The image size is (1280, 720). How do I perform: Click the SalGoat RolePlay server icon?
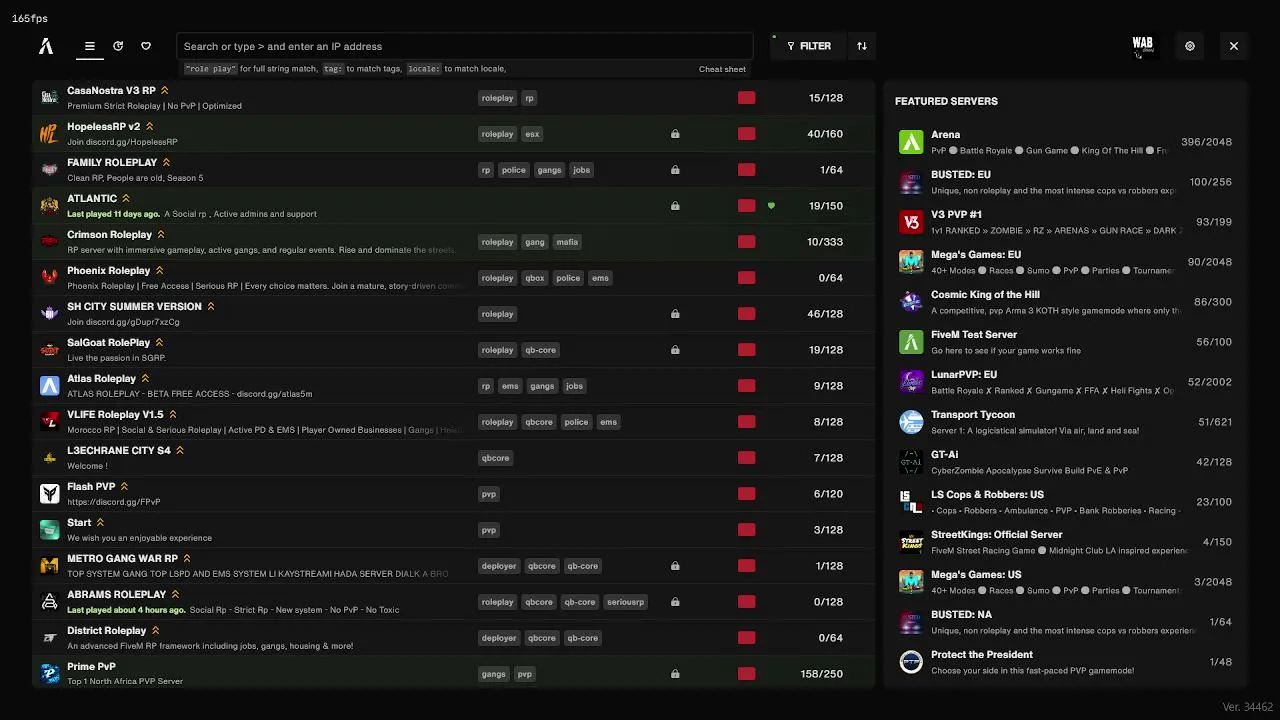tap(49, 350)
